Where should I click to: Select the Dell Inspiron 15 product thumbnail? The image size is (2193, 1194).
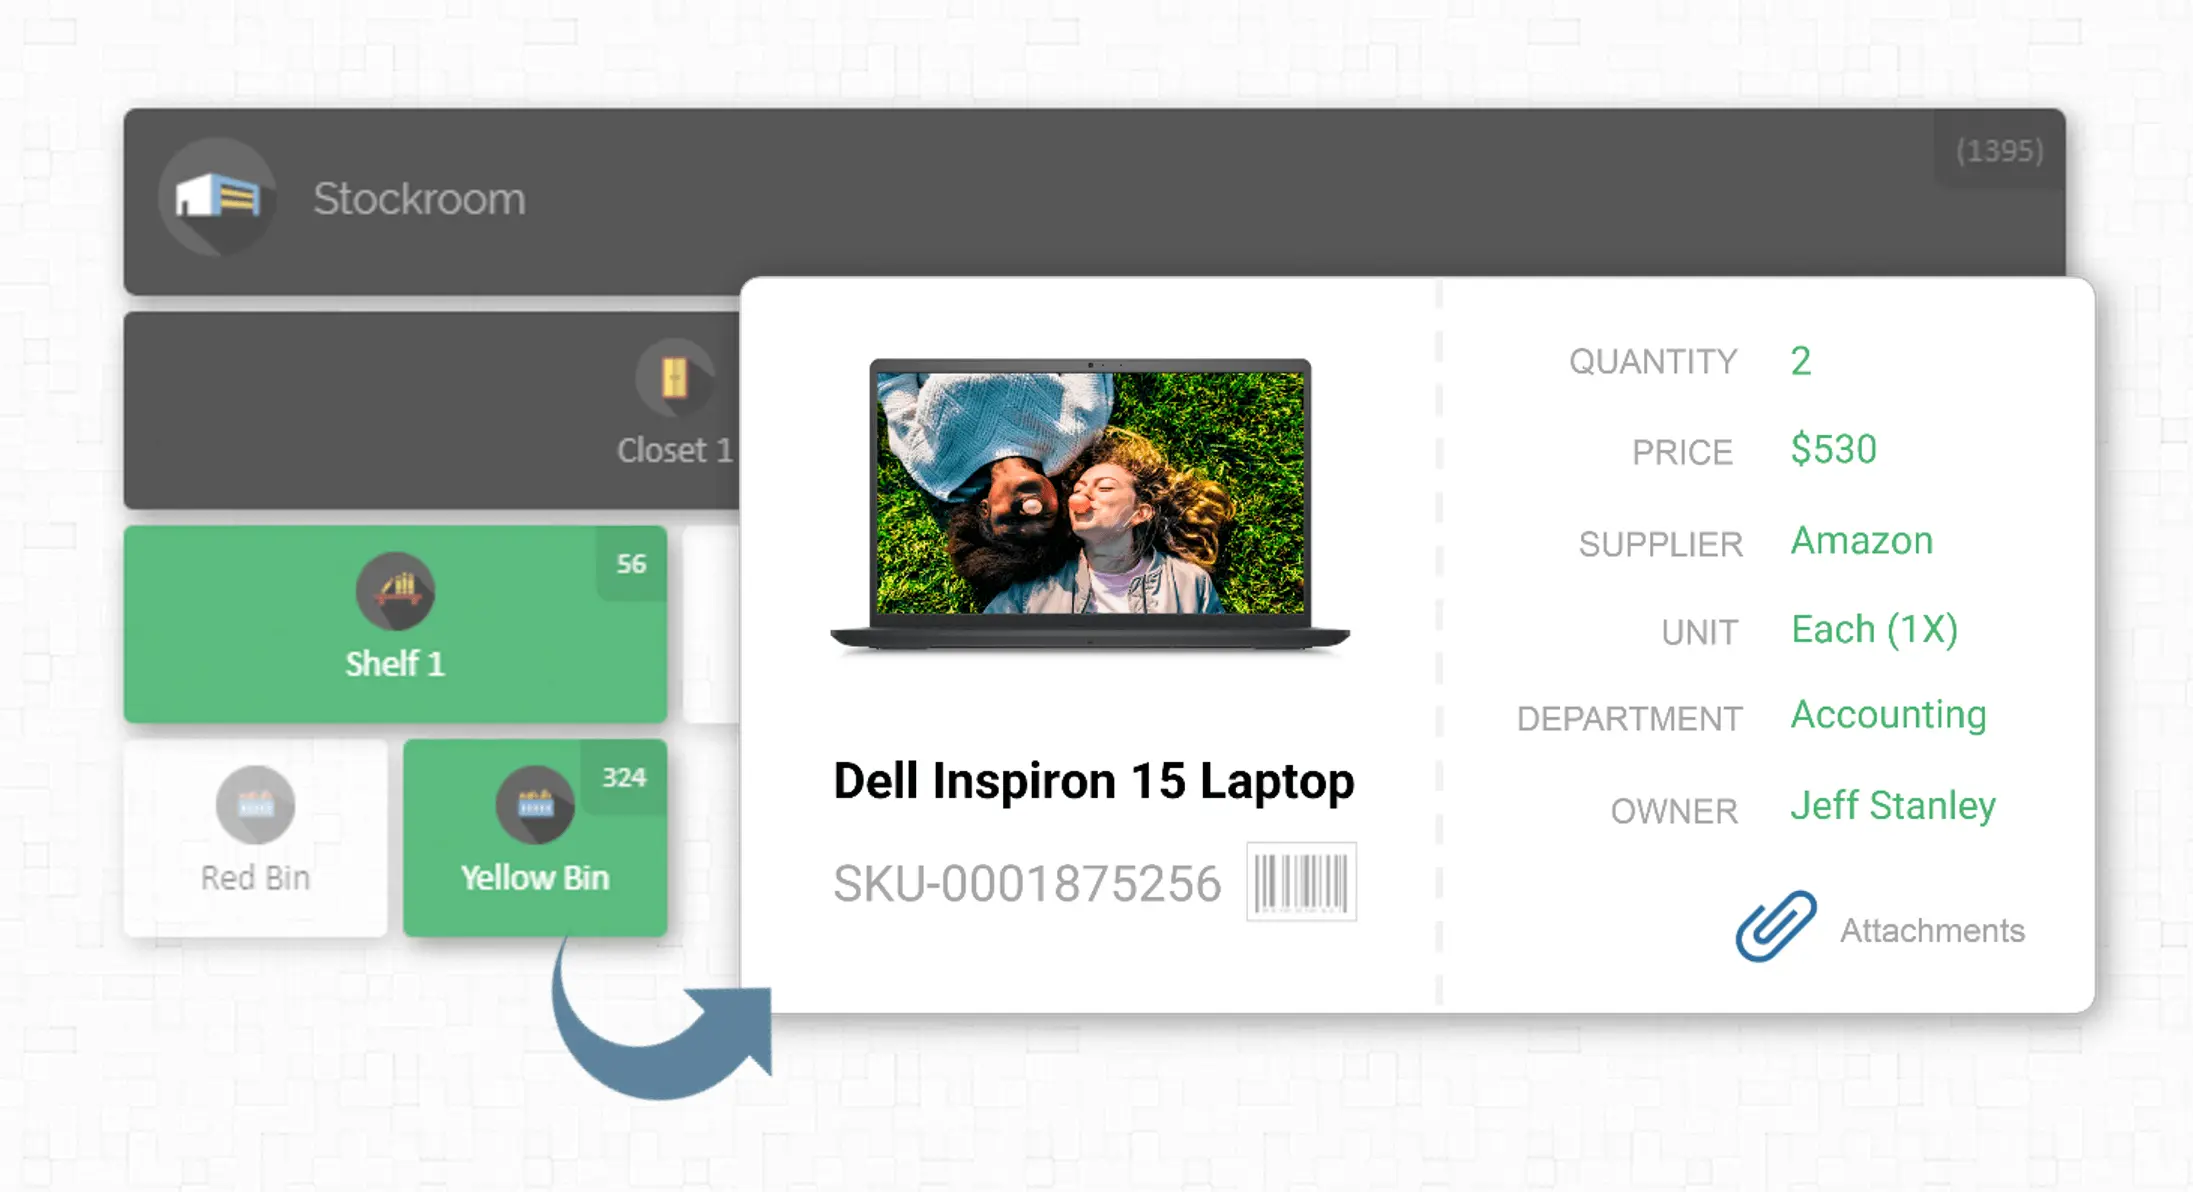pos(1092,500)
